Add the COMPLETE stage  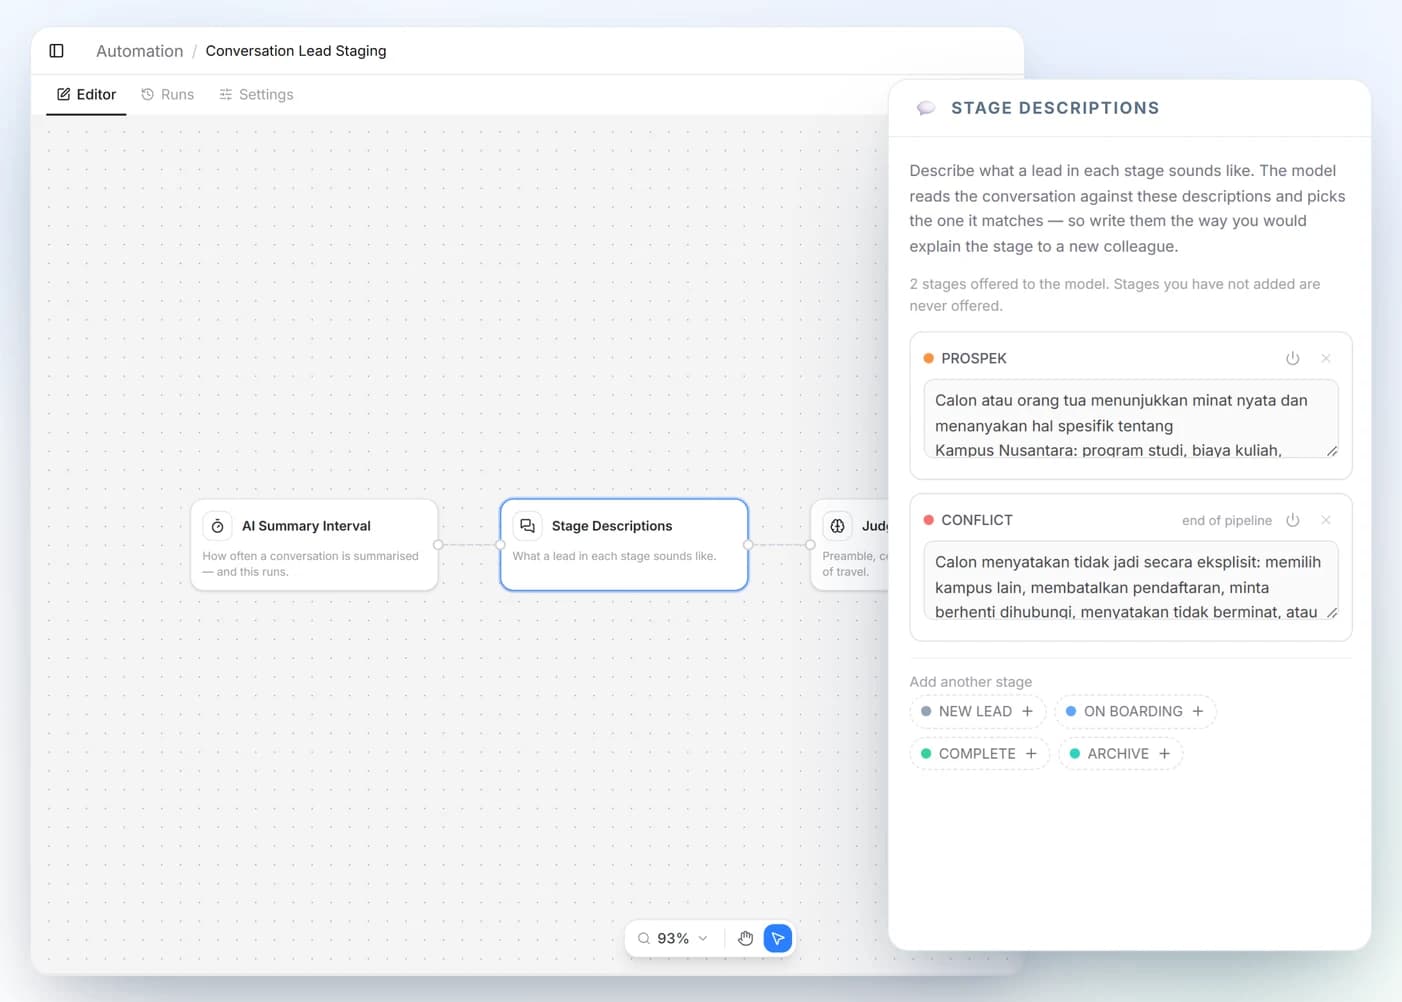(979, 753)
